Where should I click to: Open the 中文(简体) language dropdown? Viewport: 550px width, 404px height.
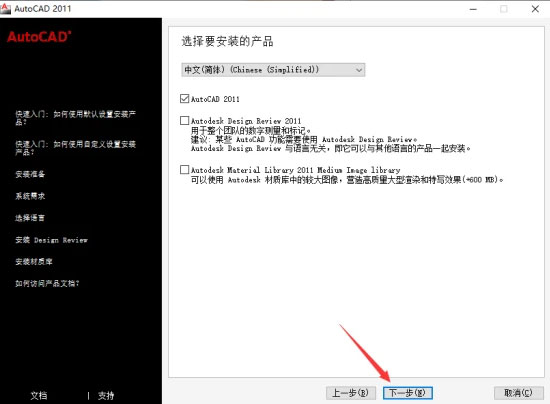273,70
